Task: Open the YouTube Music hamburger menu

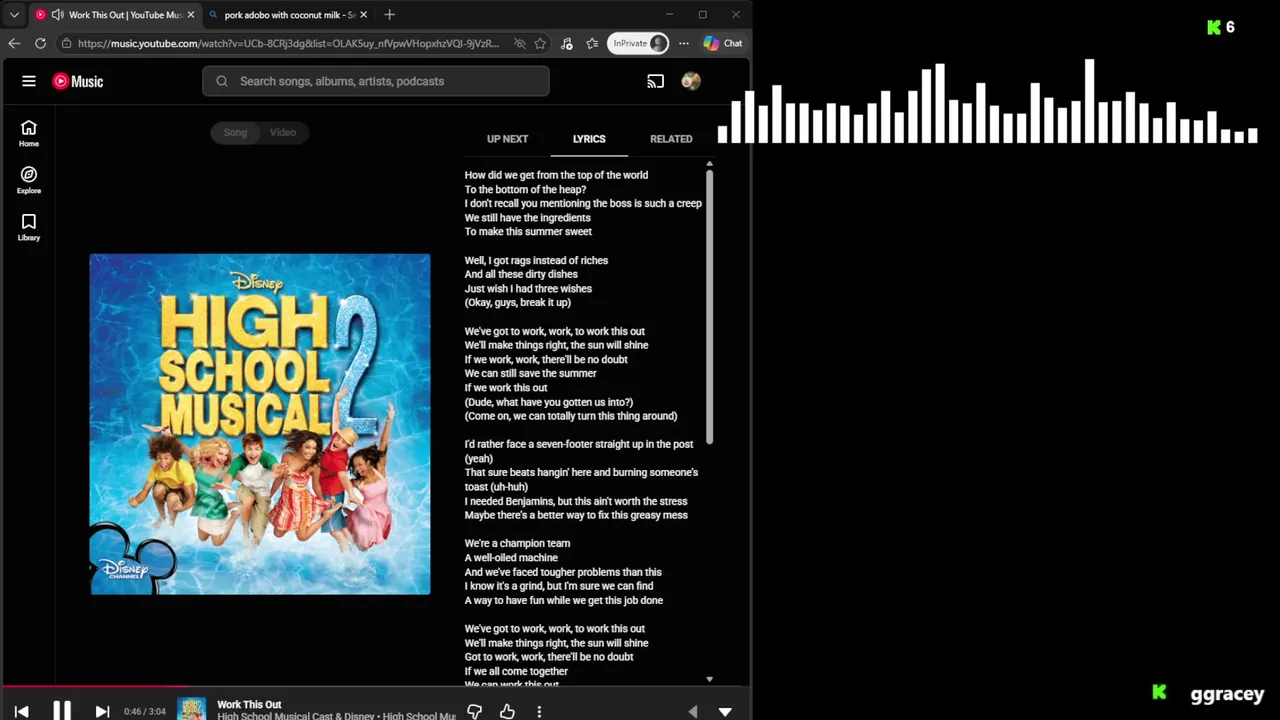Action: coord(29,81)
